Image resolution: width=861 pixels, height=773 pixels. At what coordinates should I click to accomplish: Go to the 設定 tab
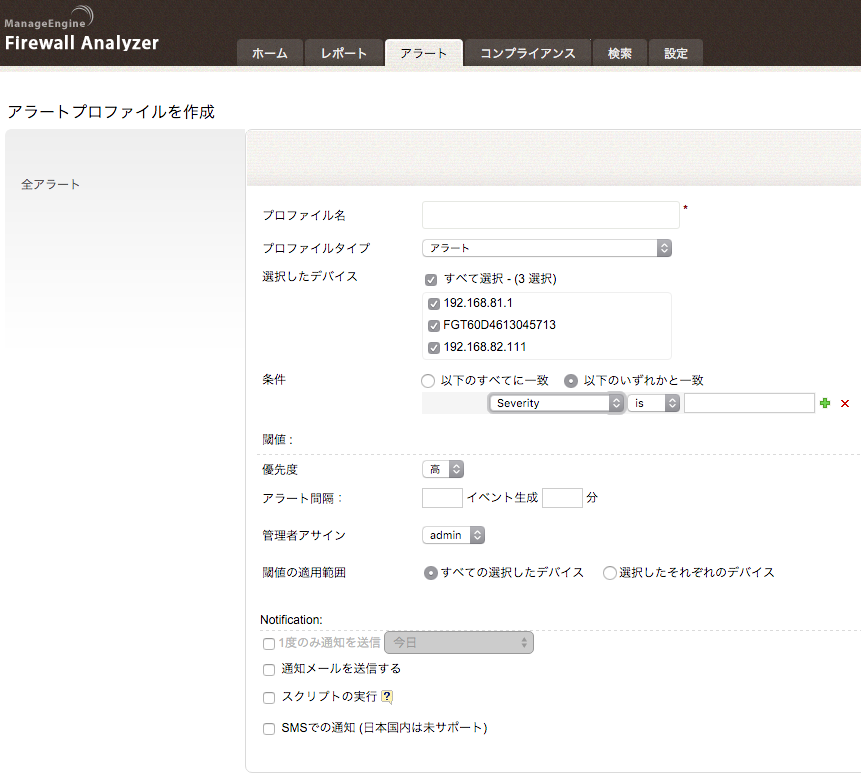[x=676, y=53]
